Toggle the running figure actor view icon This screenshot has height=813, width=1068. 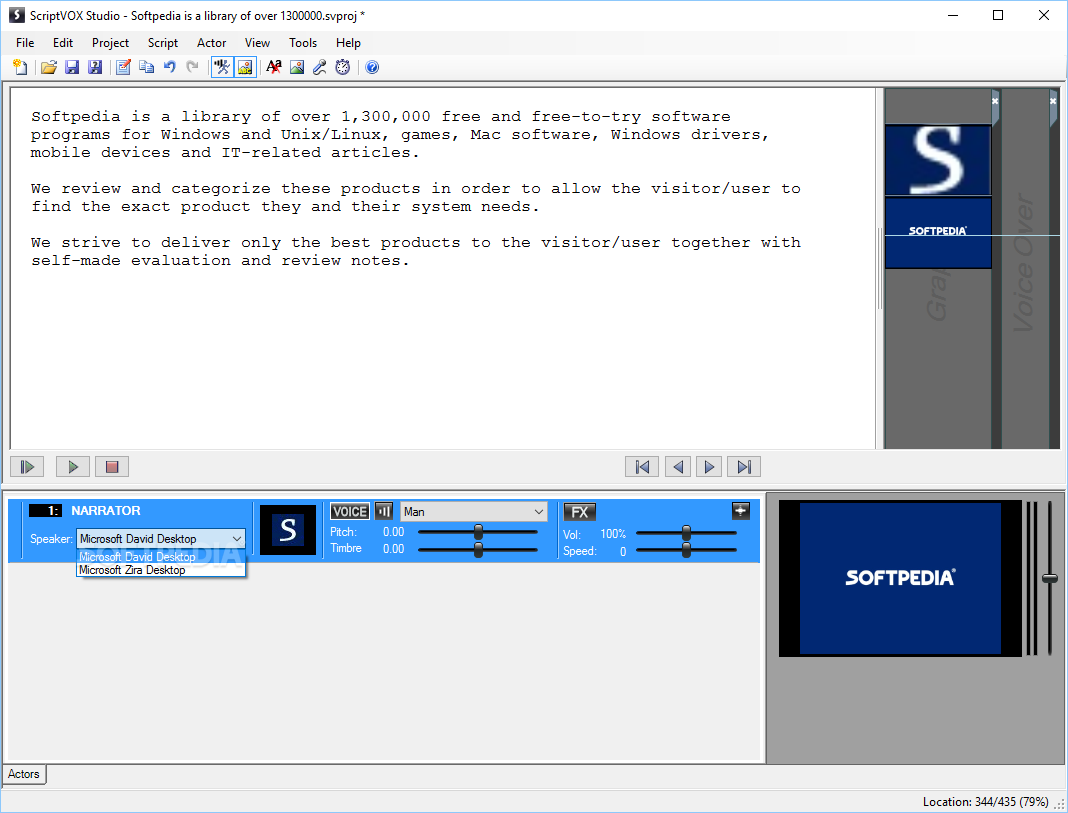(x=222, y=67)
